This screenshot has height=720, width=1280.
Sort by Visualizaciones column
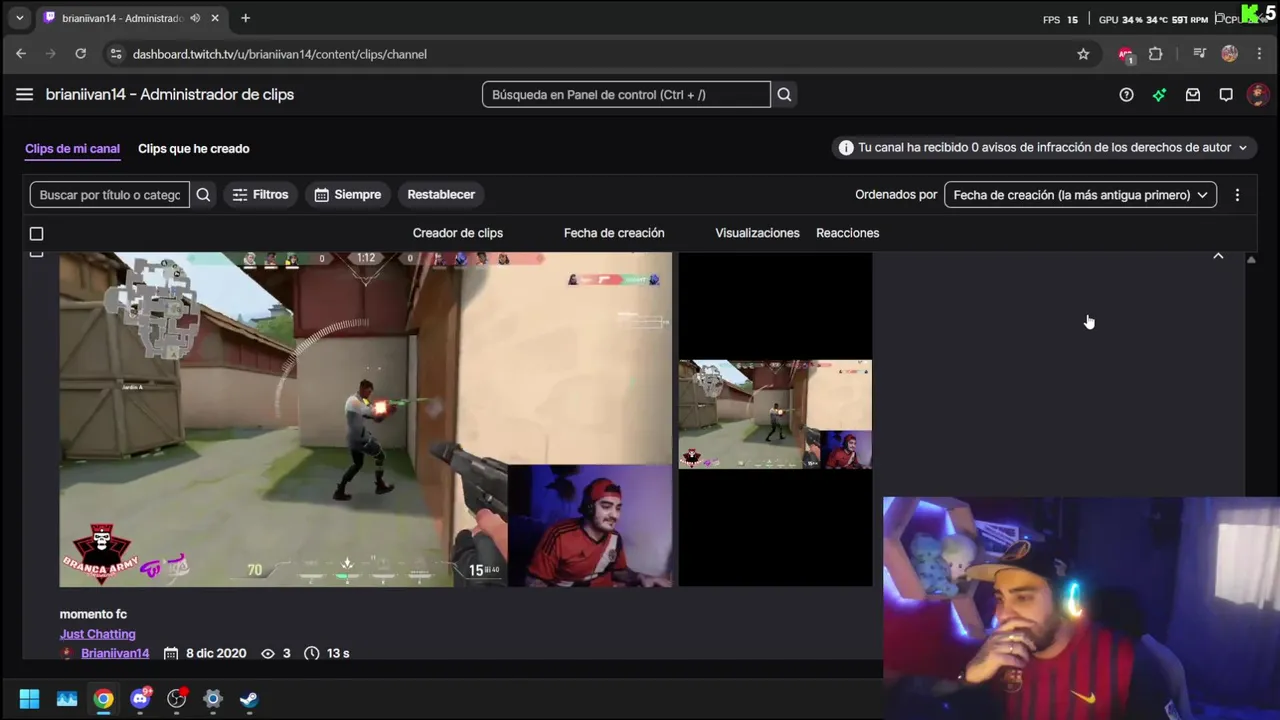tap(757, 233)
